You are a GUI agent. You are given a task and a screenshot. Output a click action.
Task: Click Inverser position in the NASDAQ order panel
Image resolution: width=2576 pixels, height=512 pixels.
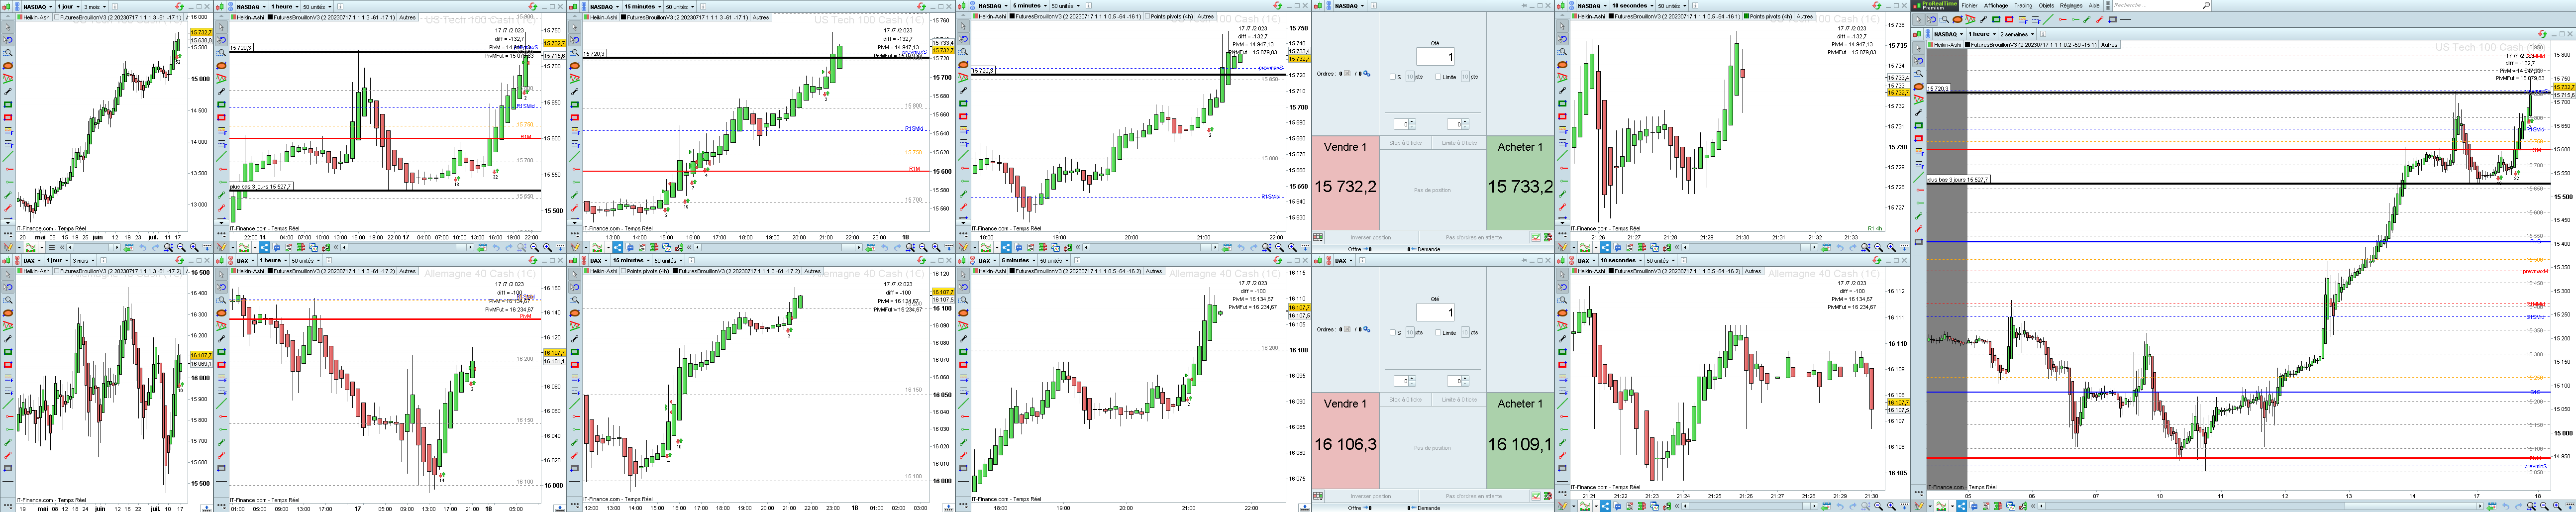pos(1371,238)
